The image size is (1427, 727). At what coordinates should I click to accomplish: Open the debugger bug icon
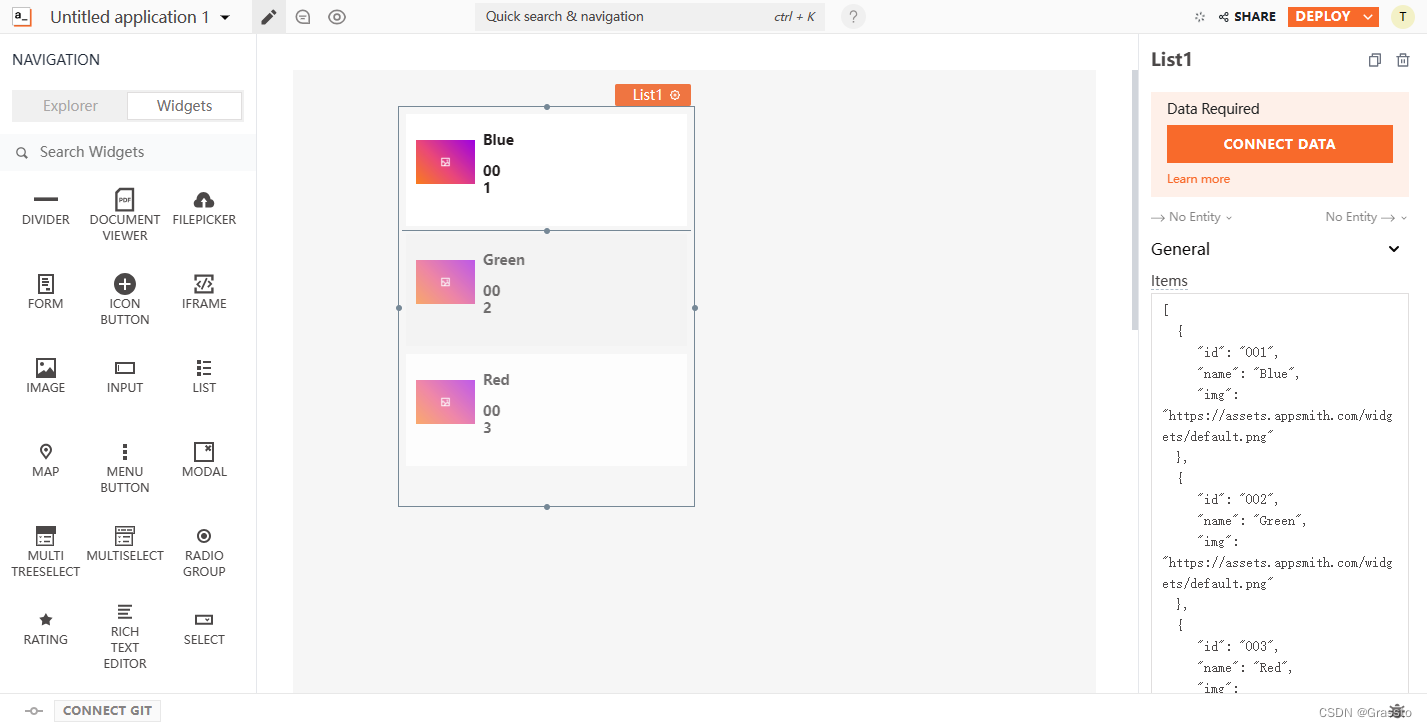tap(1398, 711)
